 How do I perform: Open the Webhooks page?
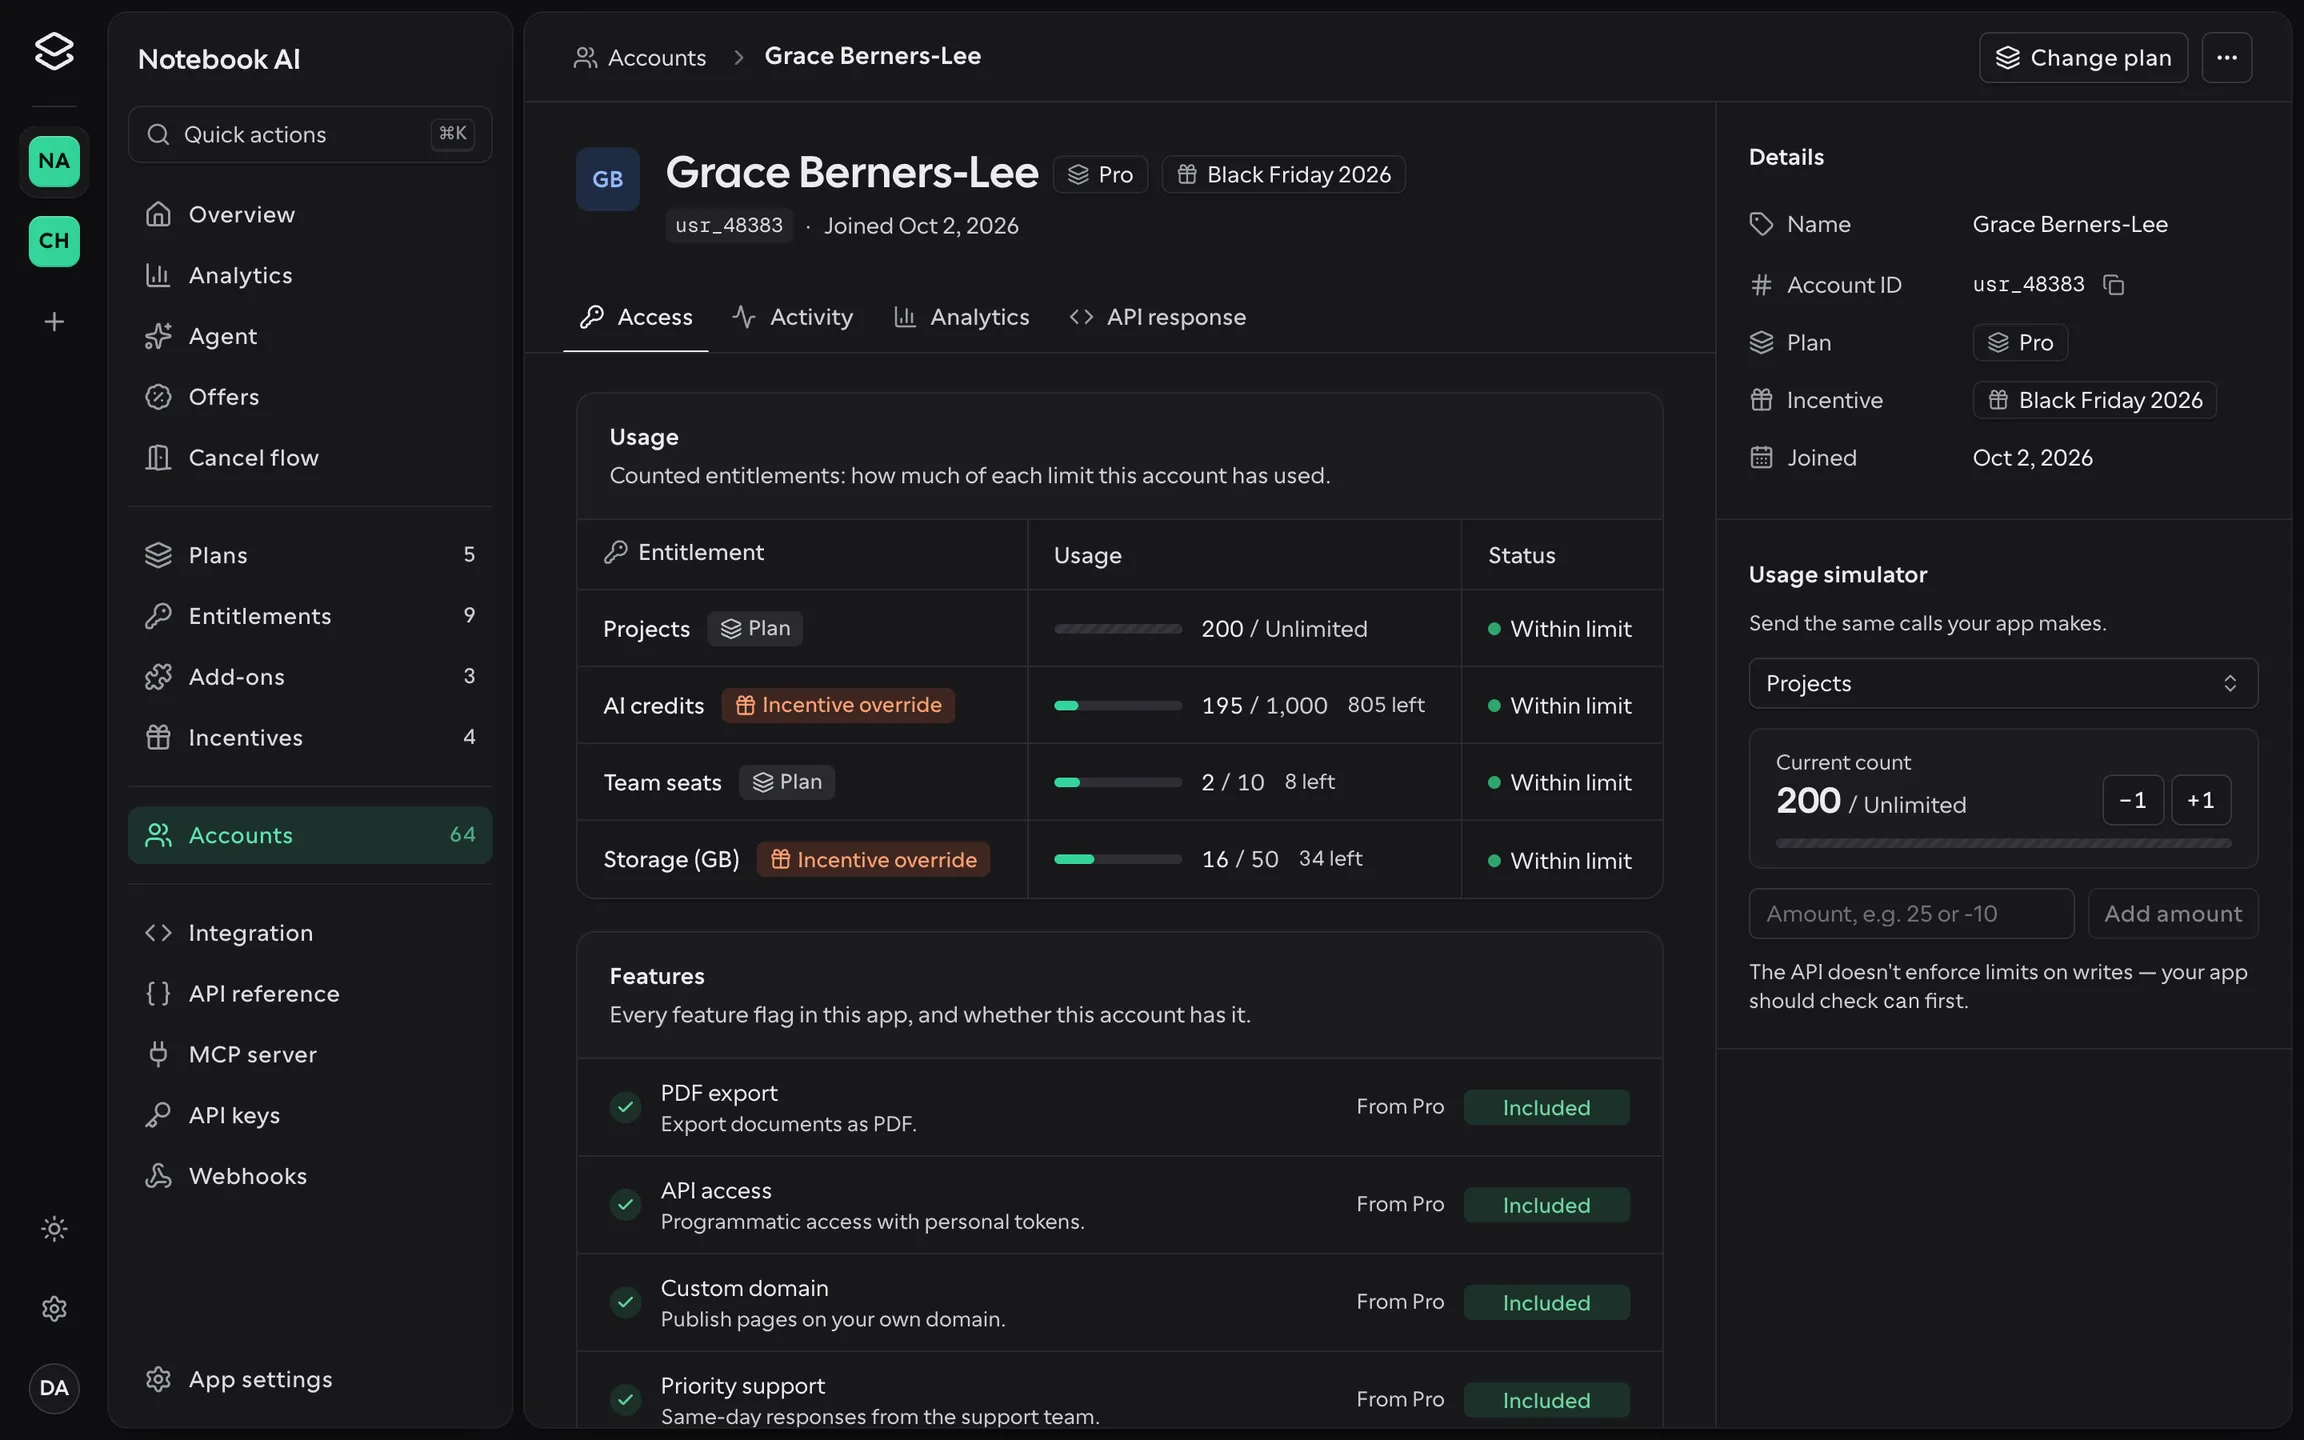click(x=310, y=1177)
